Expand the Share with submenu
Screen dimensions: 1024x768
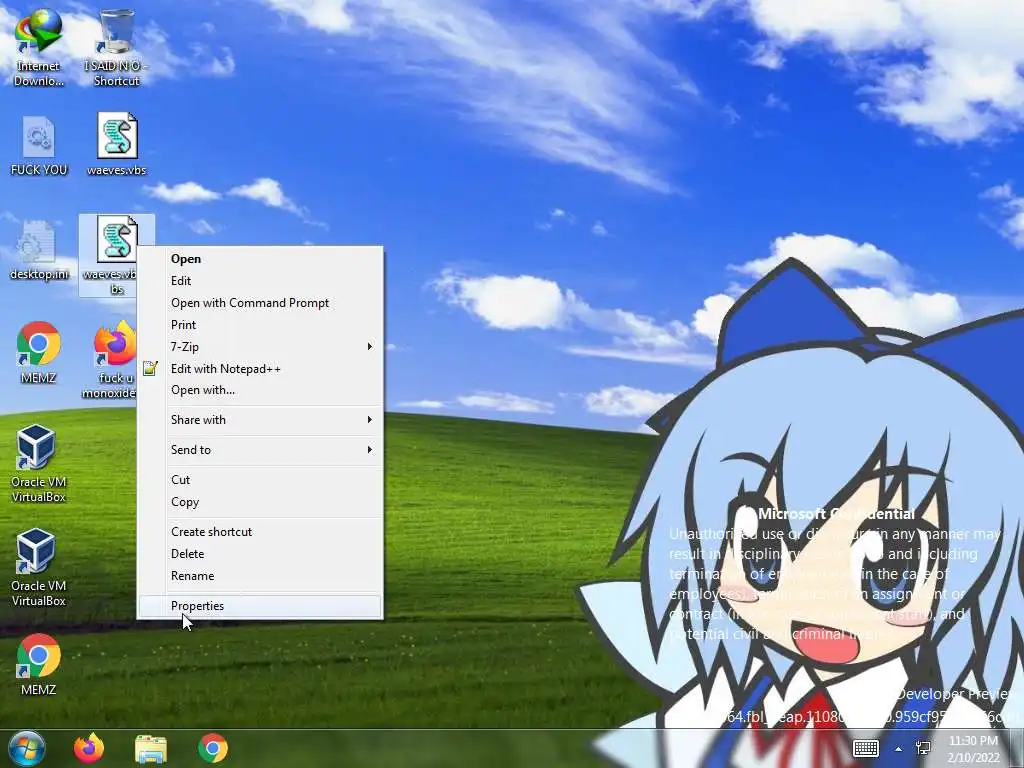click(x=260, y=420)
